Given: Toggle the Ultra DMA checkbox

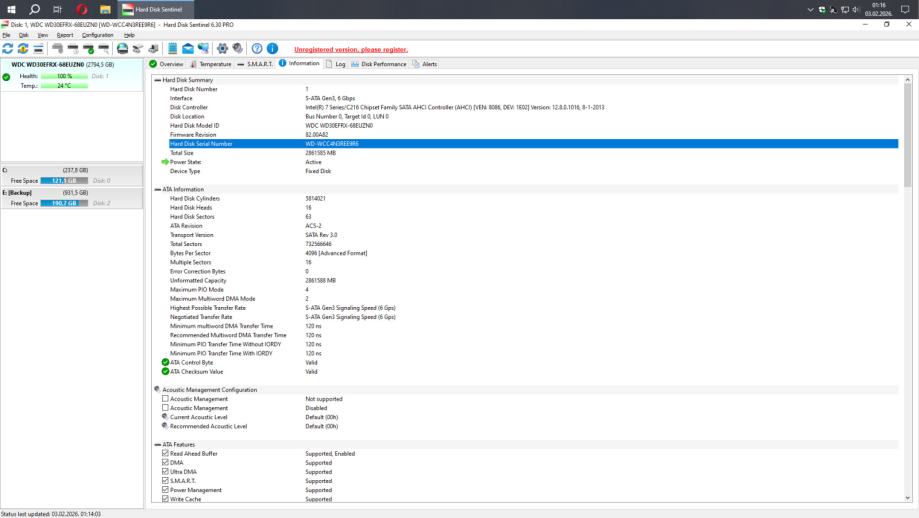Looking at the screenshot, I should tap(165, 471).
